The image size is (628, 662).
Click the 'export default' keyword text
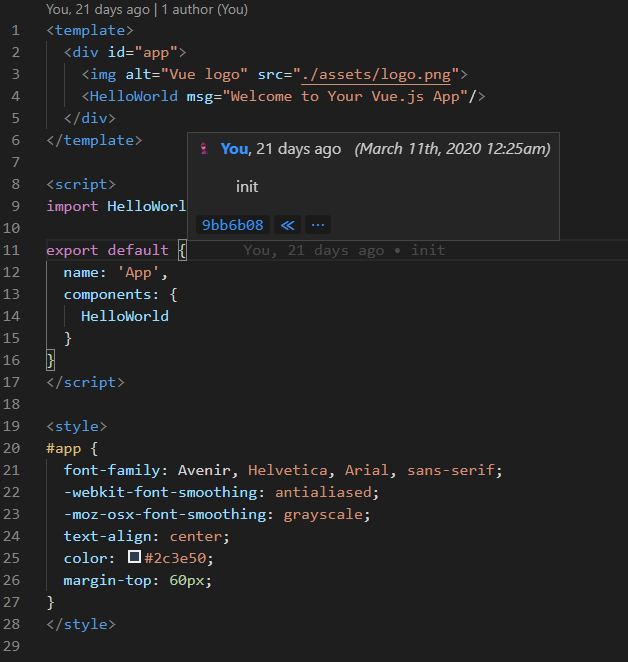pos(107,250)
